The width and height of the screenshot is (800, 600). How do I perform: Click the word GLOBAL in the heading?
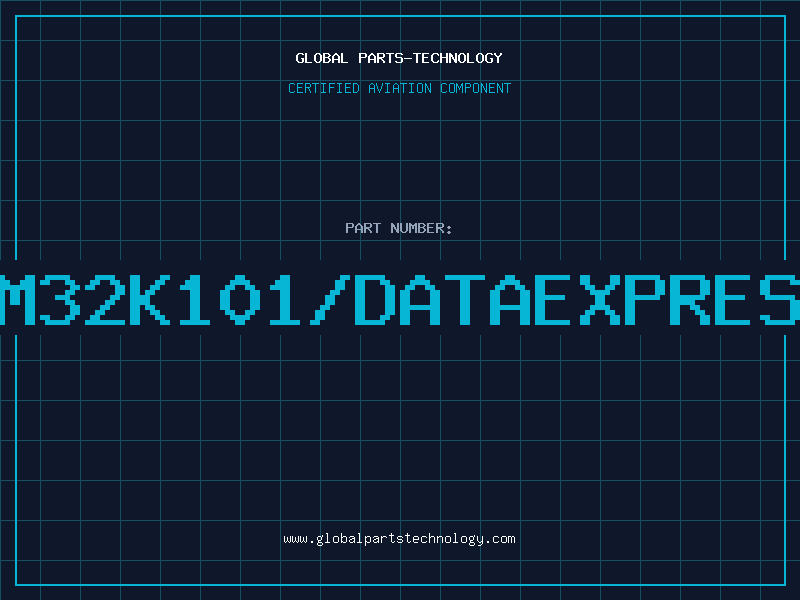click(321, 58)
